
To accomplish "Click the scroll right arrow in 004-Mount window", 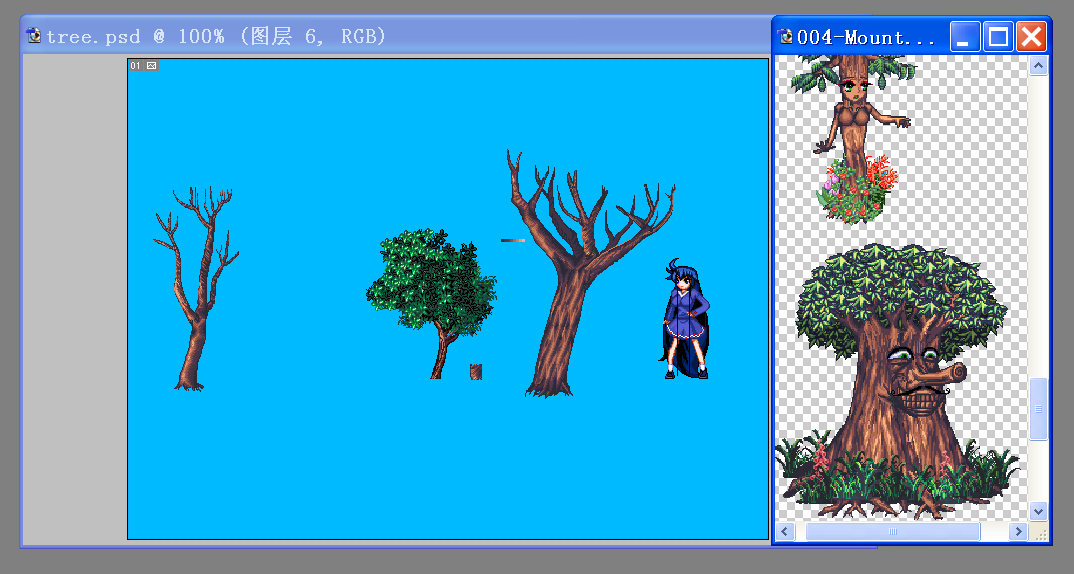I will click(x=1019, y=532).
